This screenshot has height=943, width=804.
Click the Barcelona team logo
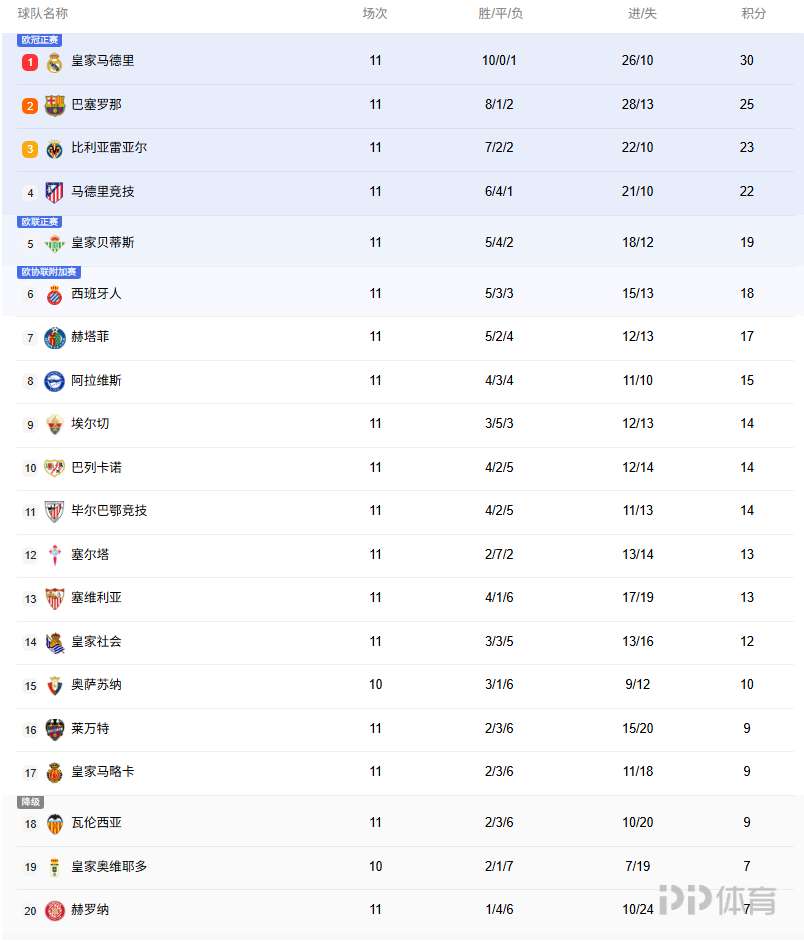click(54, 105)
